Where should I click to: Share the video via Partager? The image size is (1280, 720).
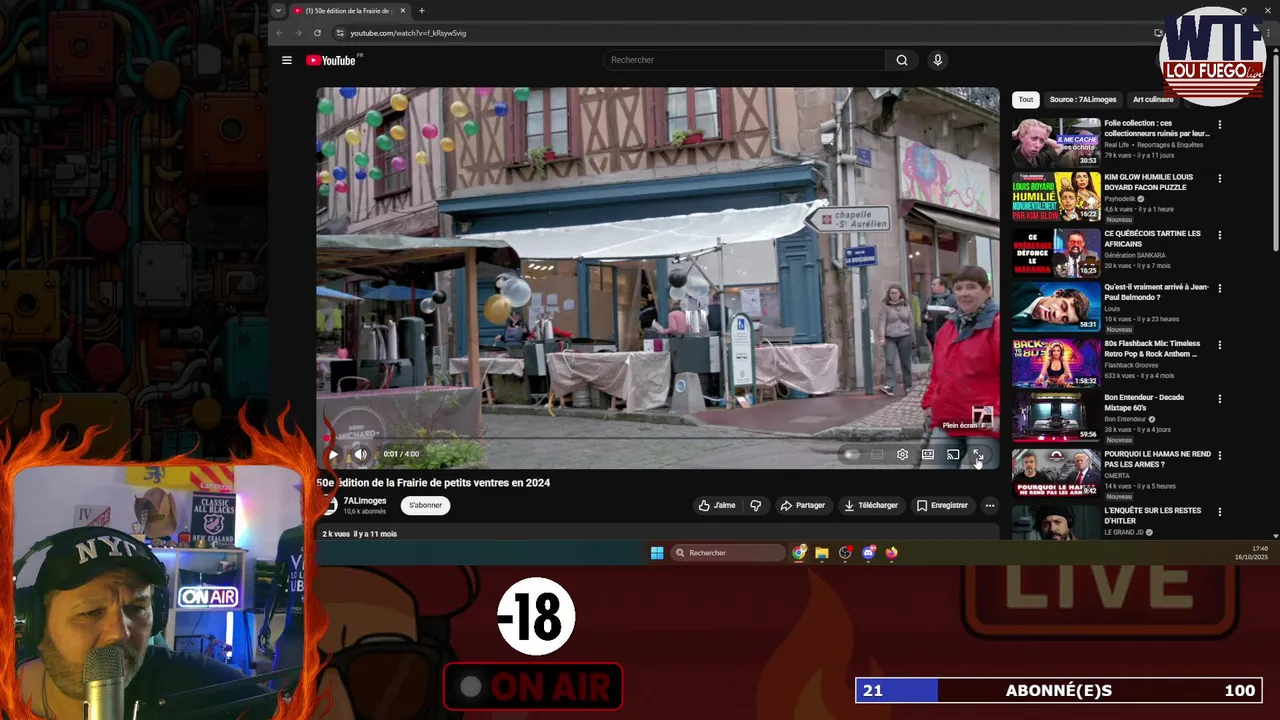tap(803, 505)
